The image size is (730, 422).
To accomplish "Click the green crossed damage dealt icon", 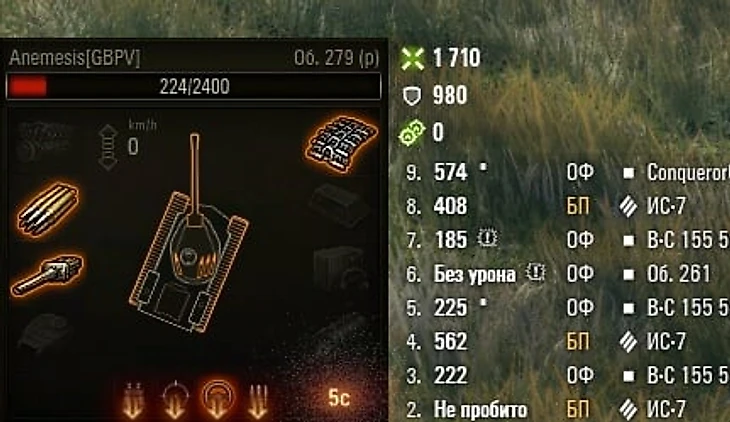I will (412, 59).
